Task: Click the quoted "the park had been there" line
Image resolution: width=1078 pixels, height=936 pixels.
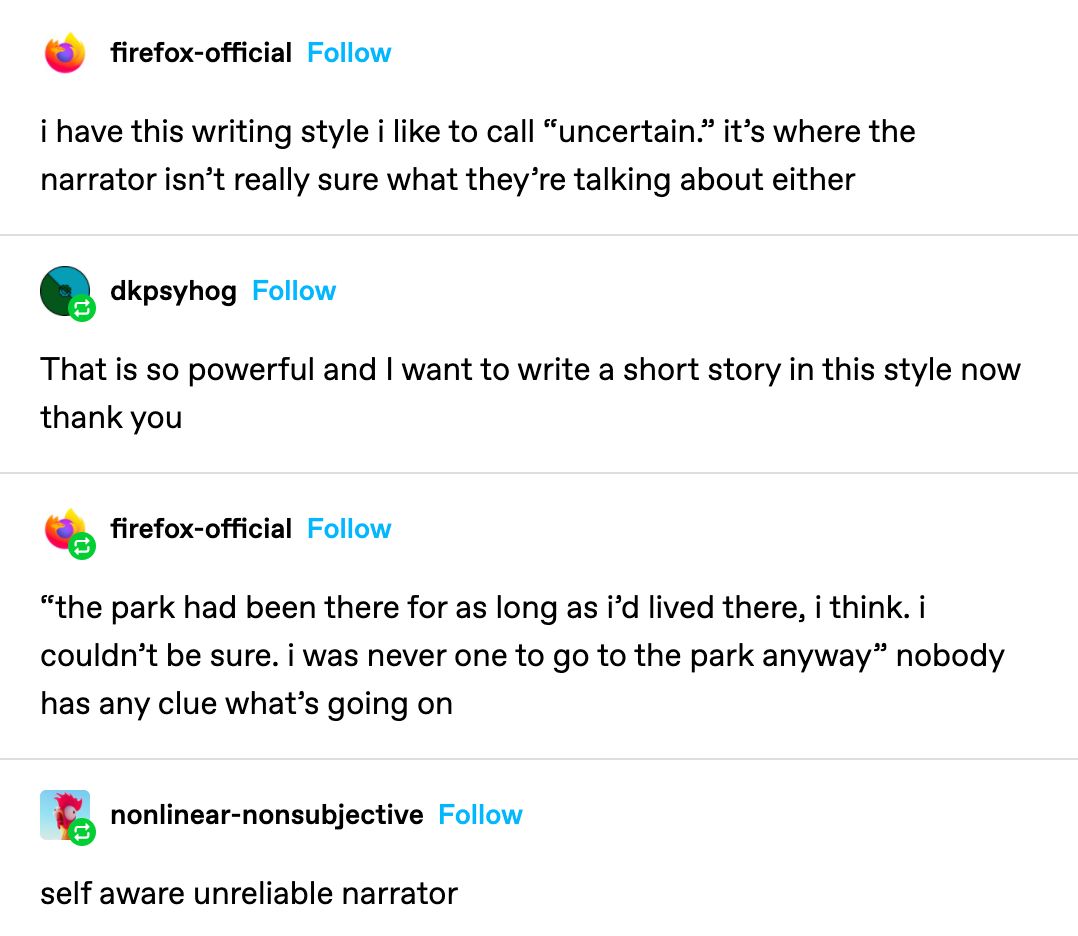Action: [x=488, y=607]
